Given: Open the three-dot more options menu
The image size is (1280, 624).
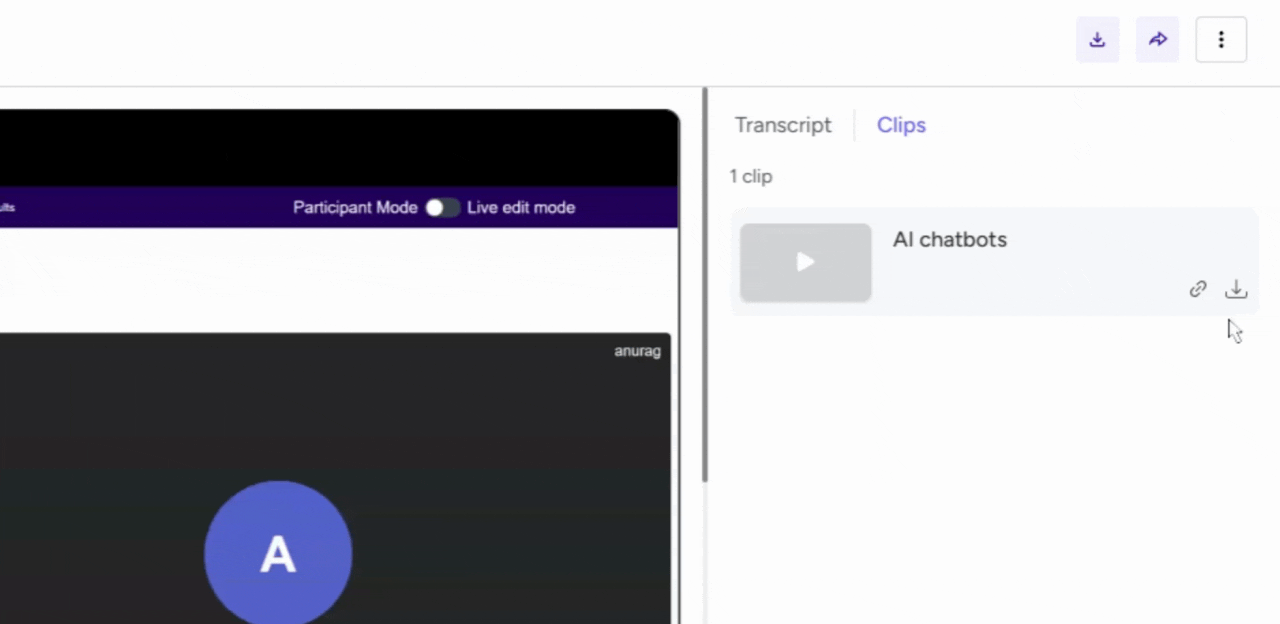Looking at the screenshot, I should tap(1221, 40).
